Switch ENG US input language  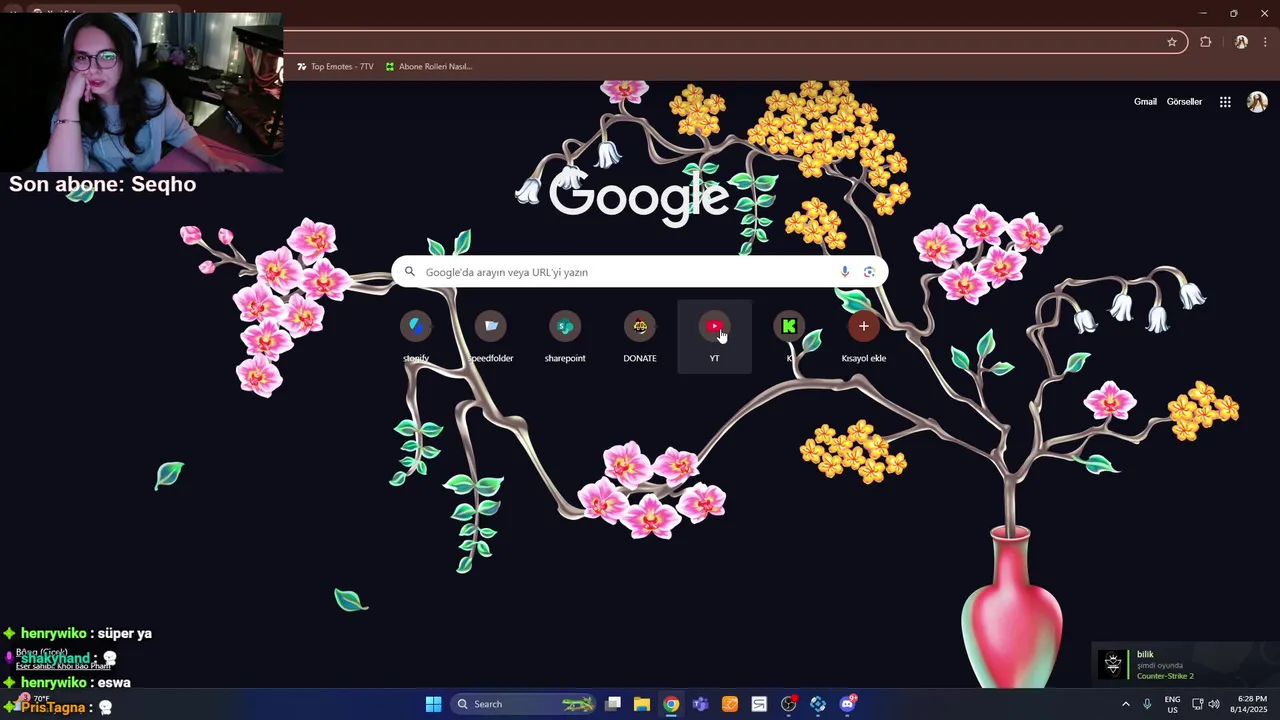(1172, 704)
